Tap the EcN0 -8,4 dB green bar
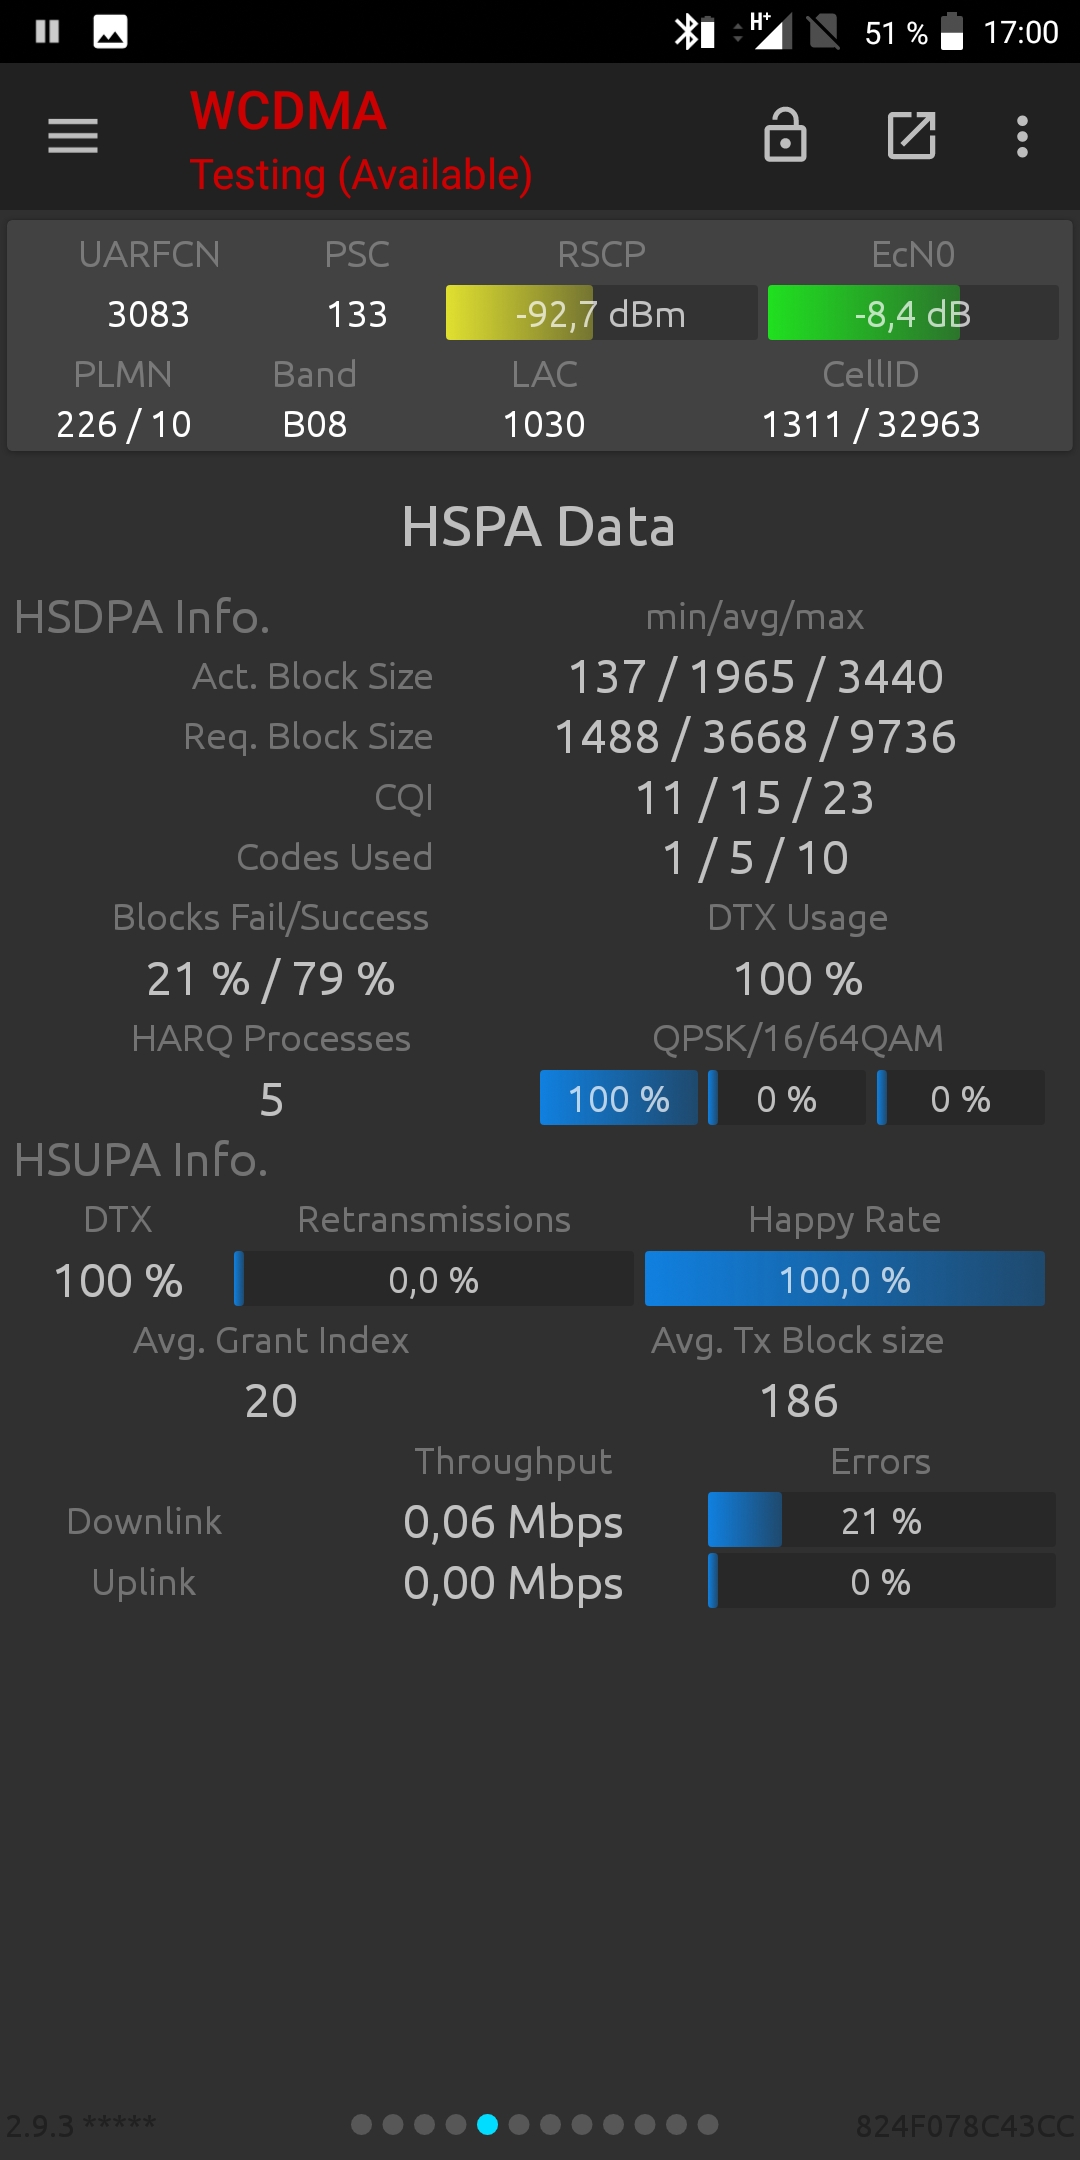Image resolution: width=1080 pixels, height=2160 pixels. (x=913, y=313)
